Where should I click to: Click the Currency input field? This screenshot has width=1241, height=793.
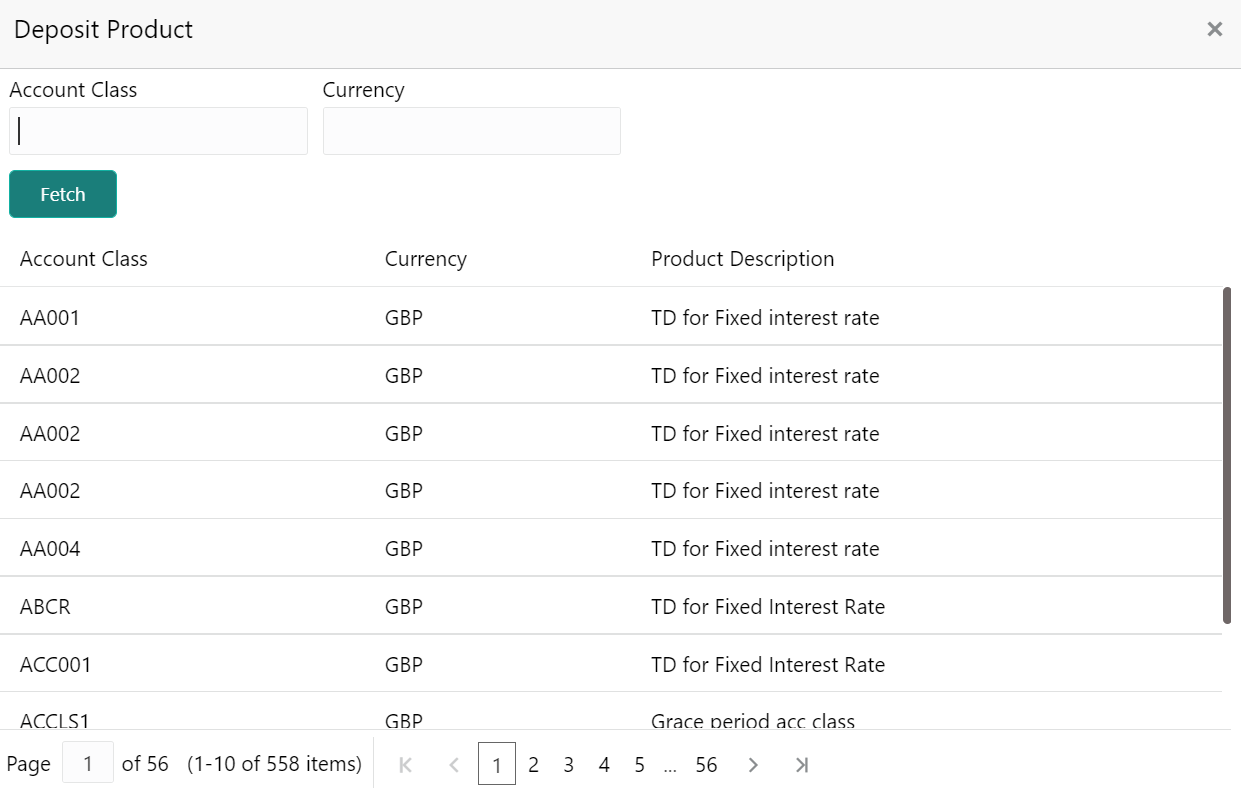pos(471,131)
